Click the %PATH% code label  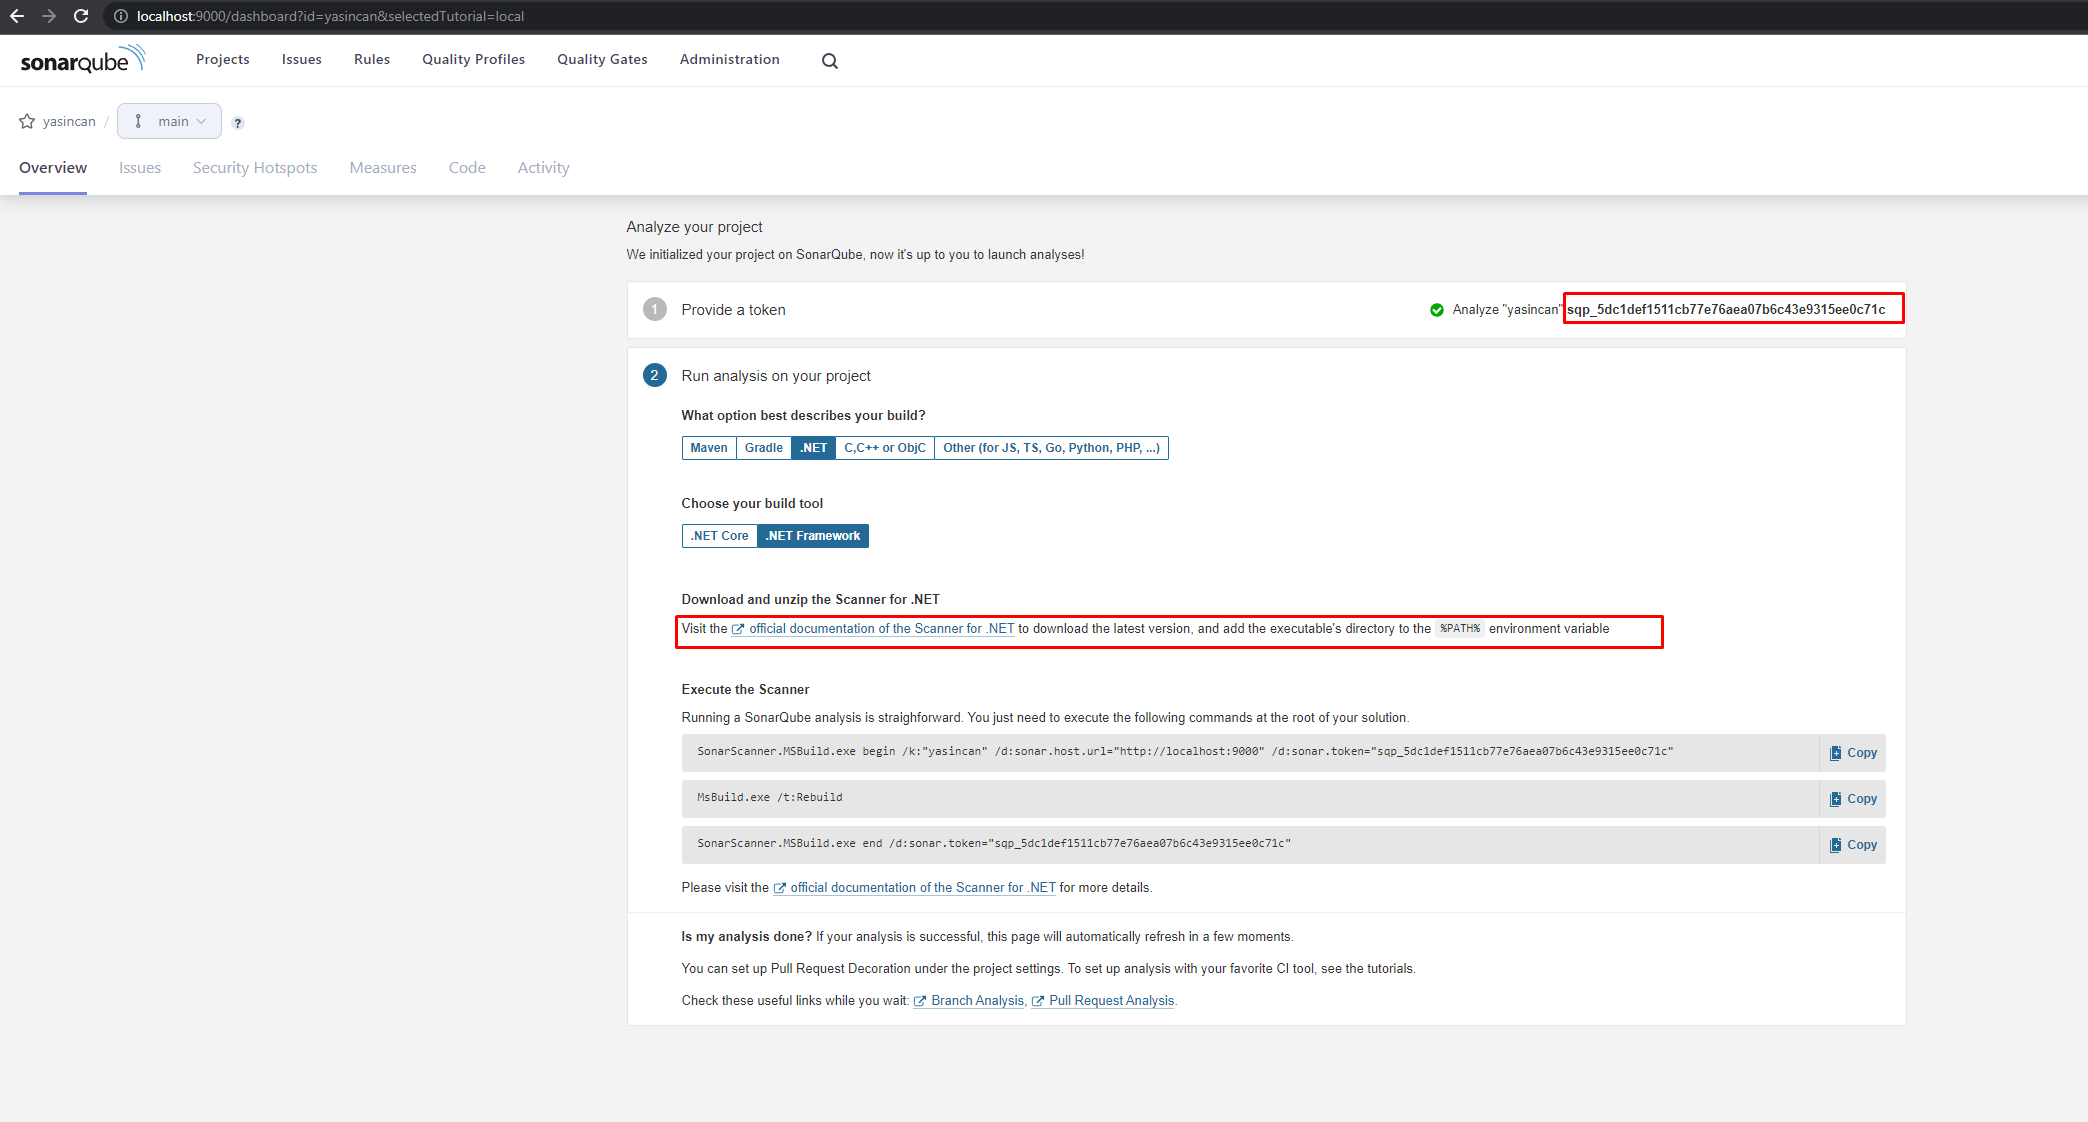(1460, 629)
